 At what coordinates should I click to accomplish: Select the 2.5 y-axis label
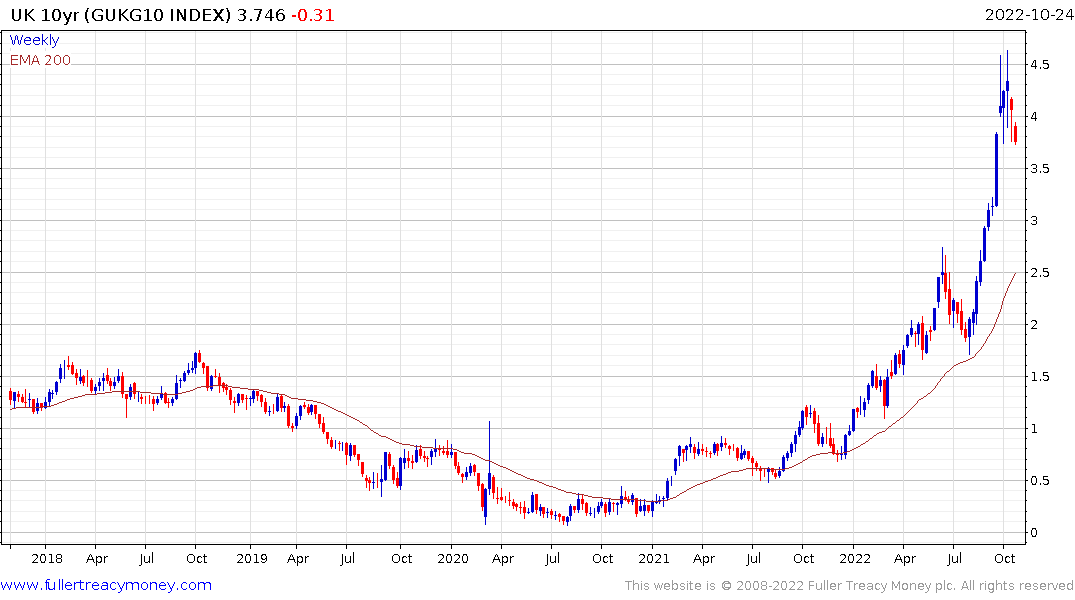[x=1039, y=273]
